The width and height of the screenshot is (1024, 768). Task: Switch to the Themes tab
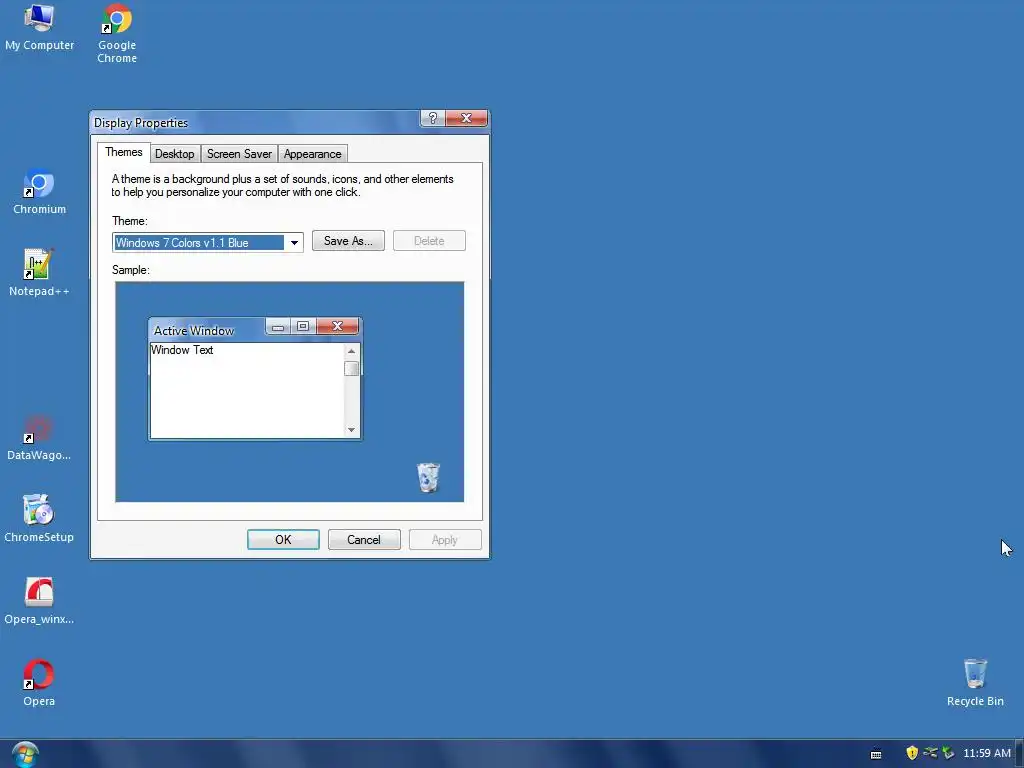coord(123,152)
